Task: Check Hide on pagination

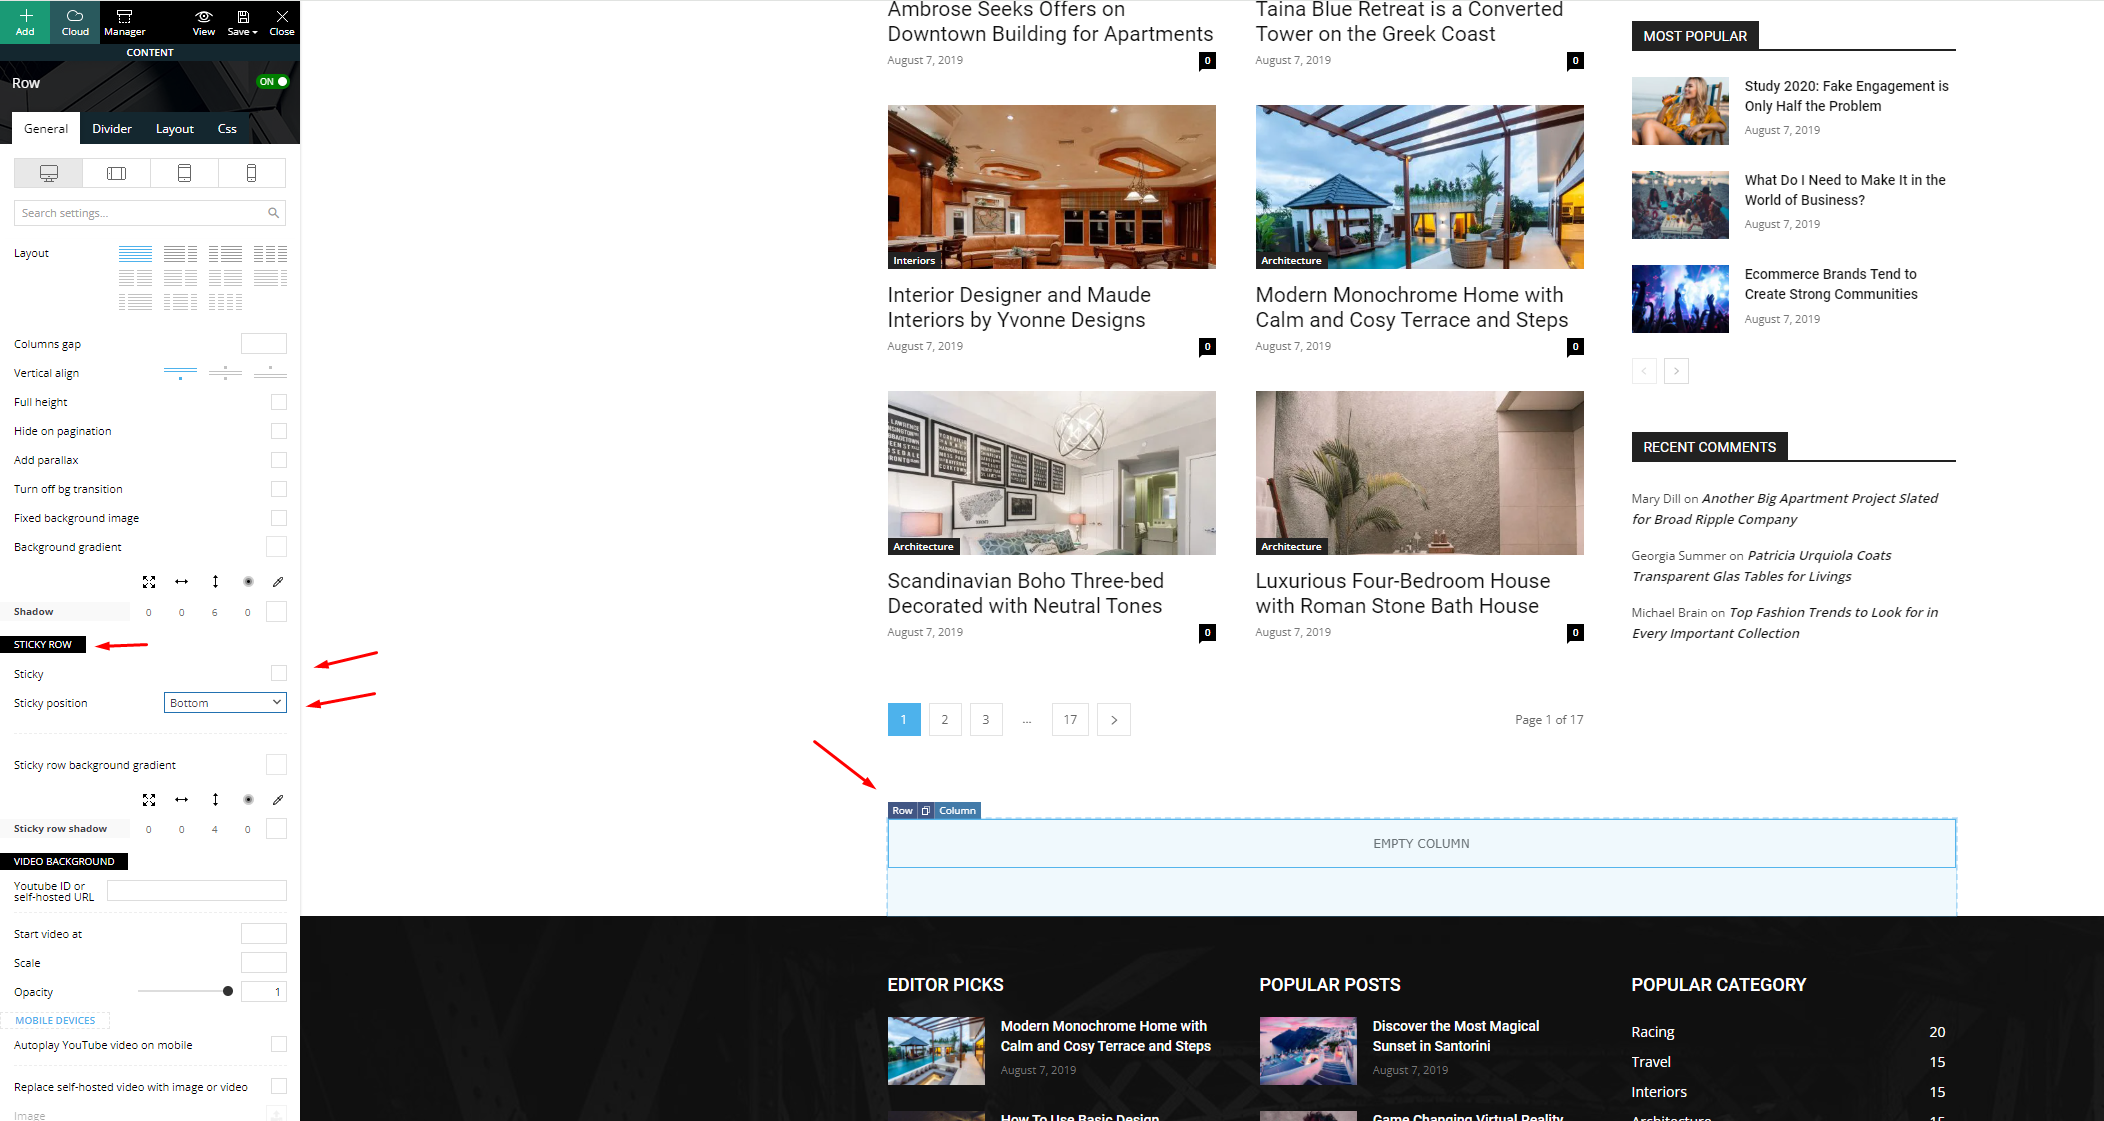Action: point(279,431)
